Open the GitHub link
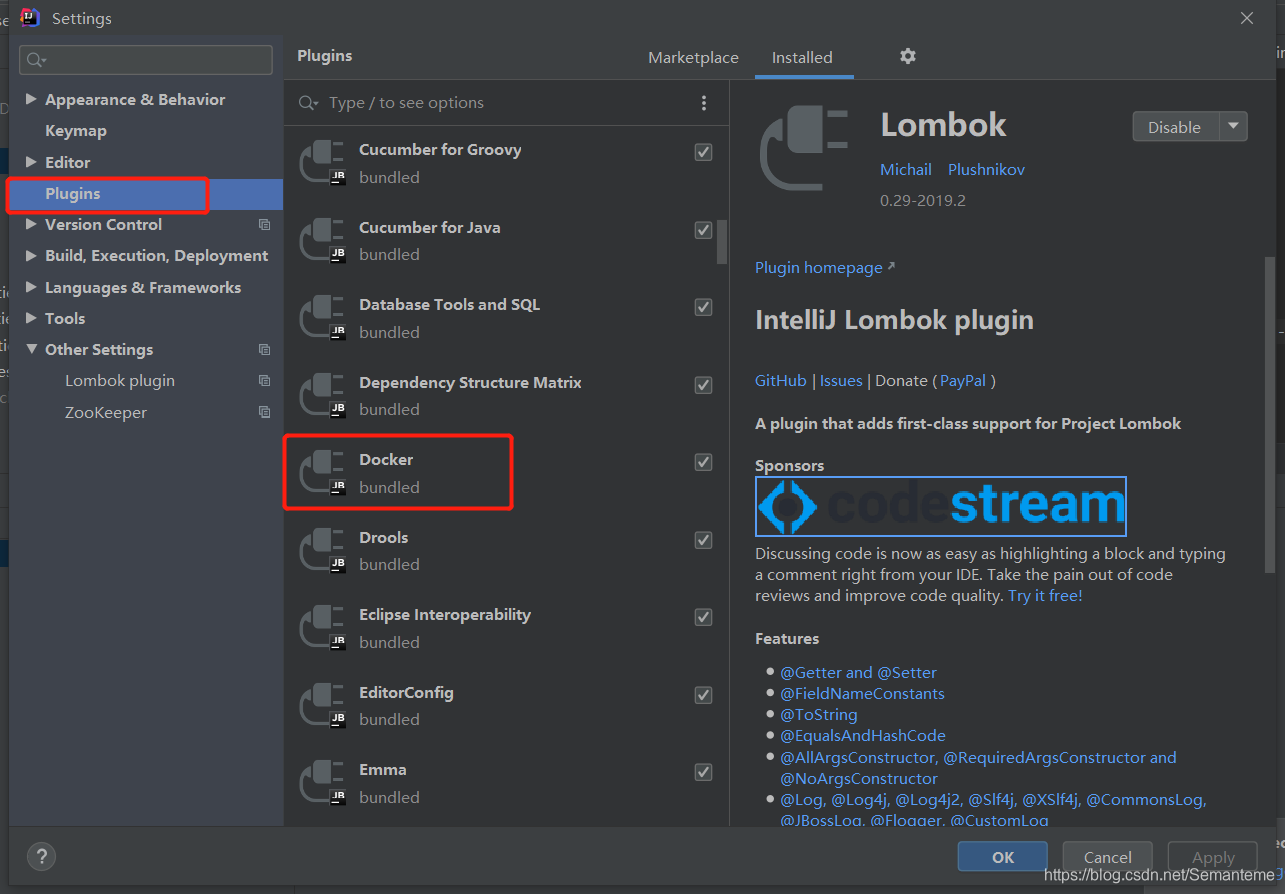The width and height of the screenshot is (1285, 894). (781, 381)
